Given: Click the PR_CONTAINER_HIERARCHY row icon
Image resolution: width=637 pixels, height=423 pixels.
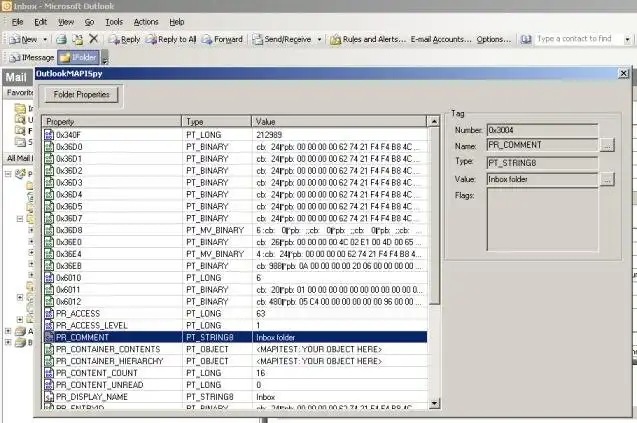Looking at the screenshot, I should [49, 361].
